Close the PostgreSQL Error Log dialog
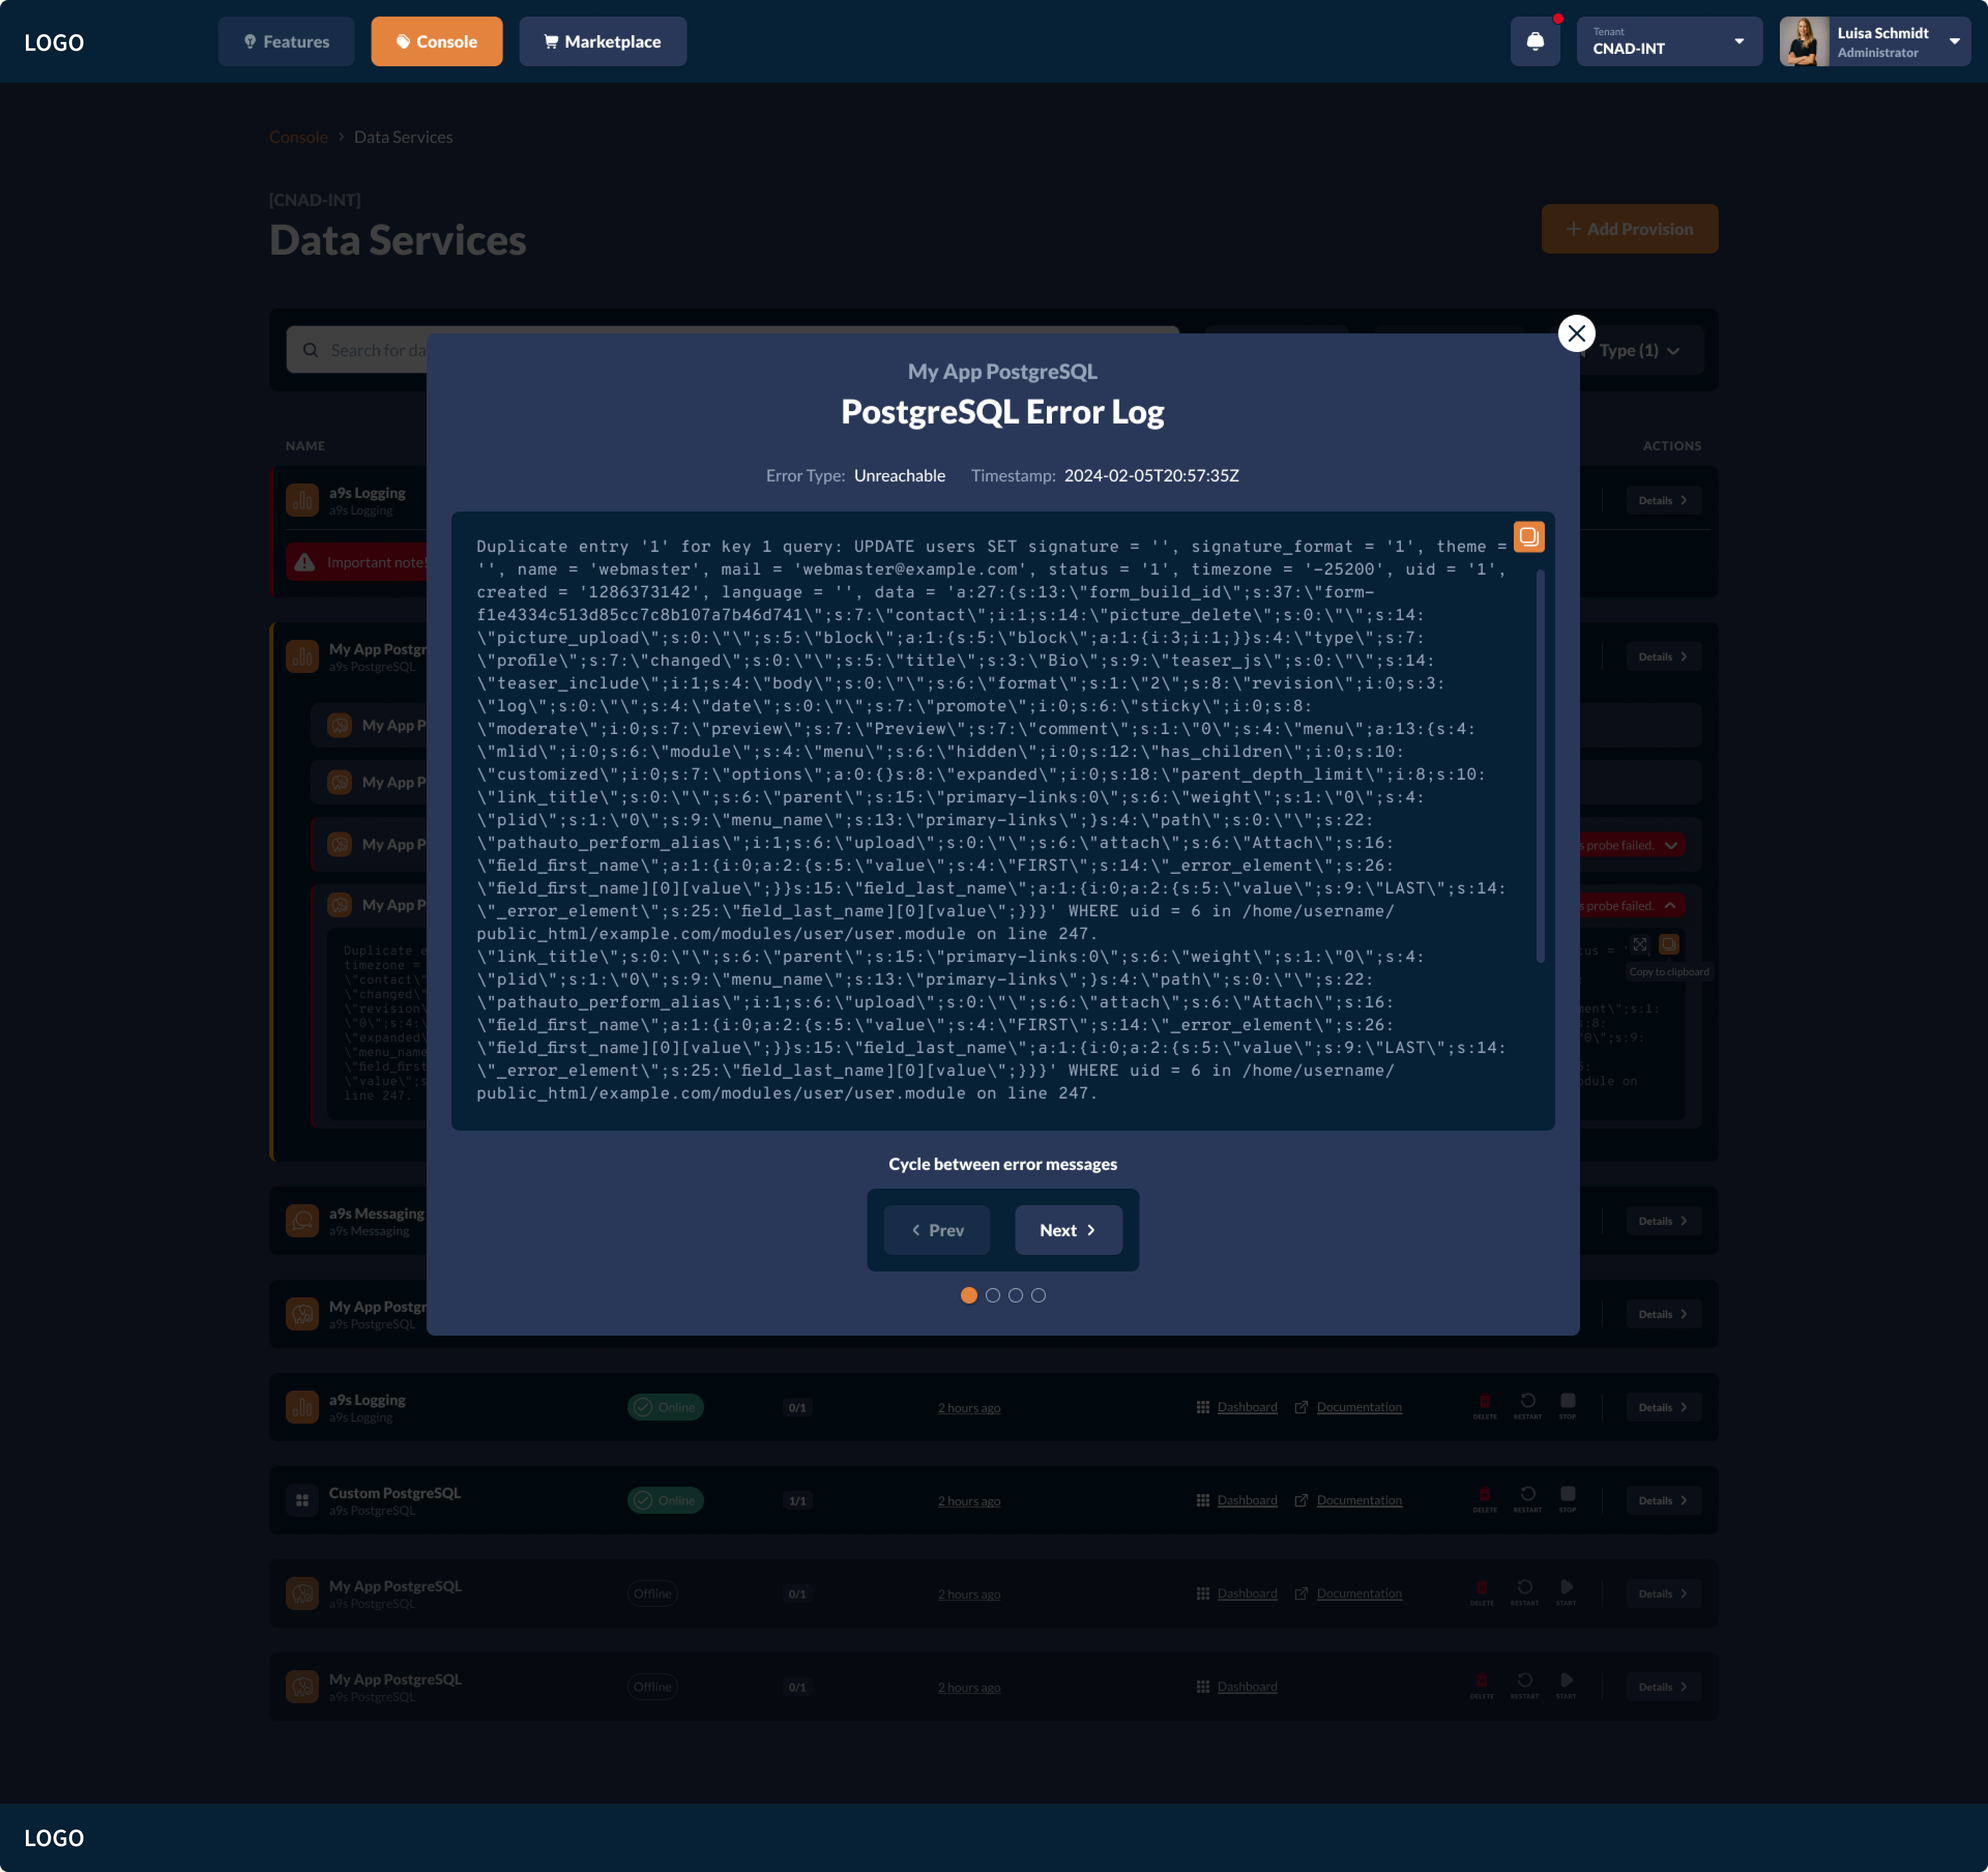 [x=1576, y=334]
